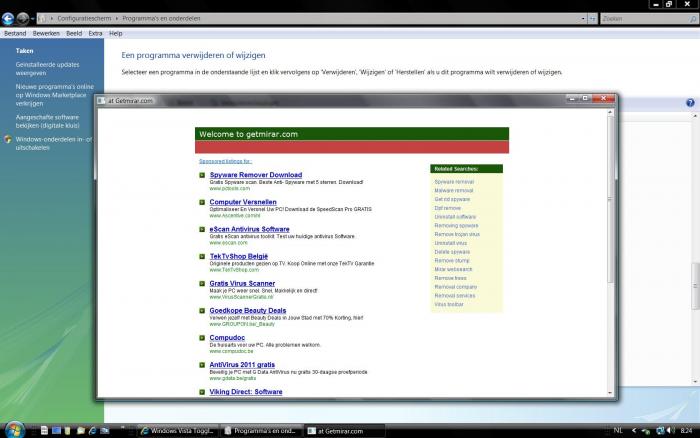
Task: Click the Delete spyware related search
Action: pos(452,252)
